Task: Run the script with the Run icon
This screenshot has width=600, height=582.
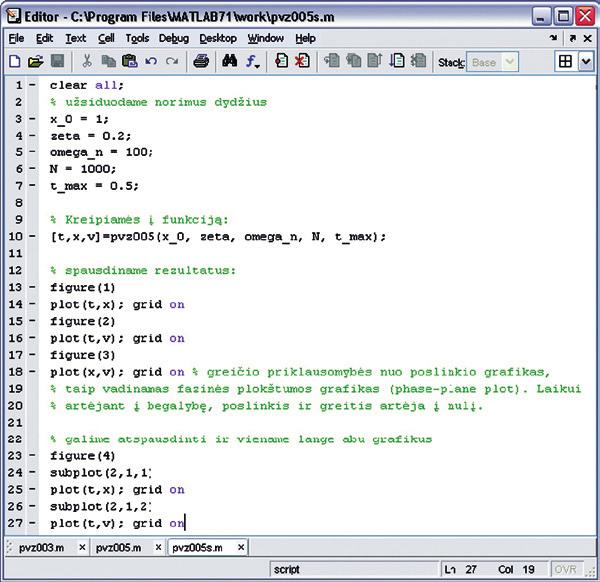Action: coord(397,61)
